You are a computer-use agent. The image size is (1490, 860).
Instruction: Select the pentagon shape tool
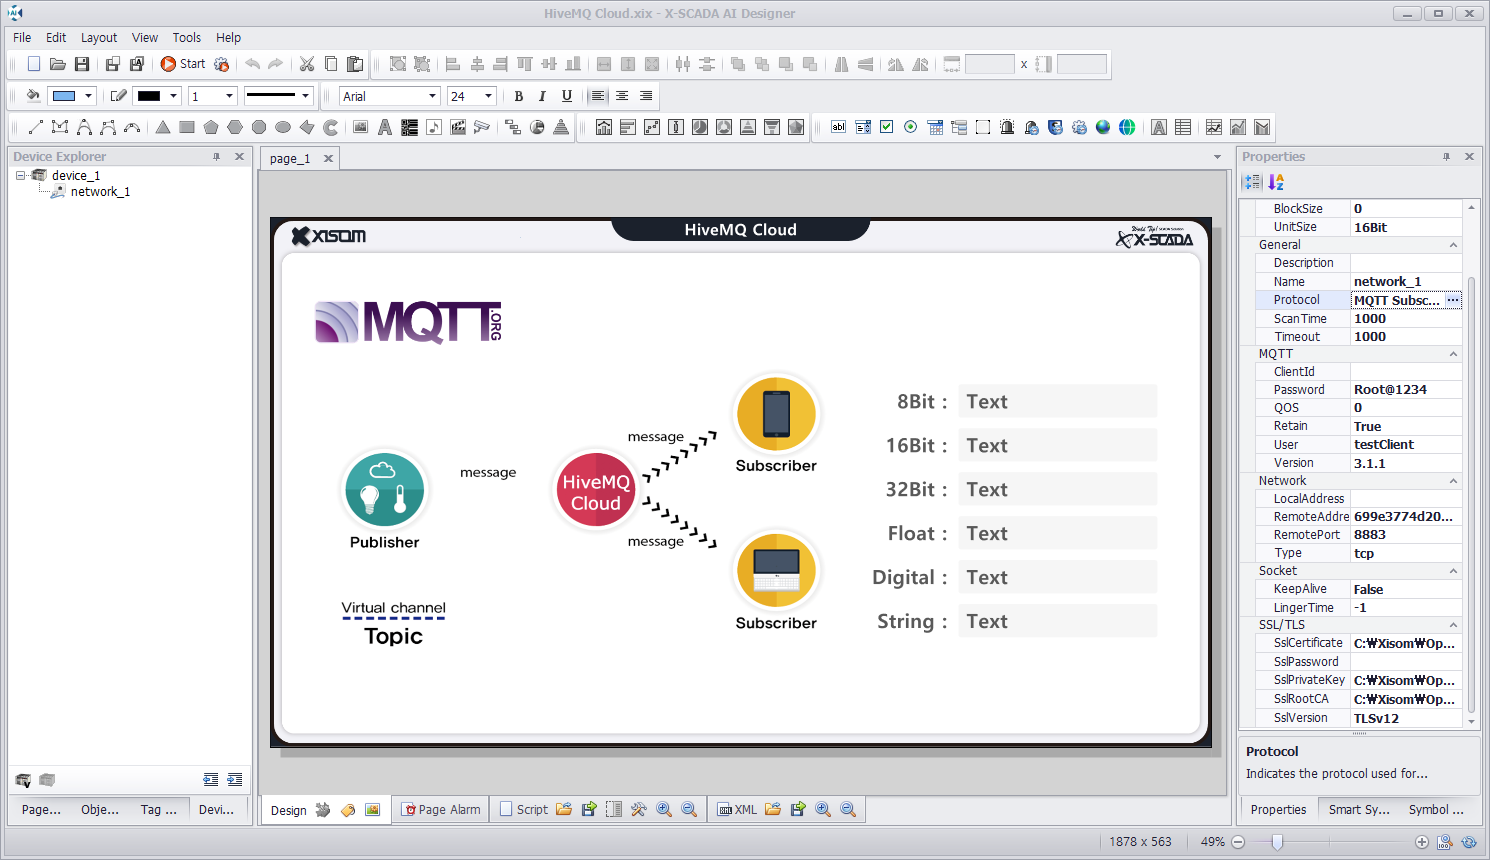(x=211, y=127)
